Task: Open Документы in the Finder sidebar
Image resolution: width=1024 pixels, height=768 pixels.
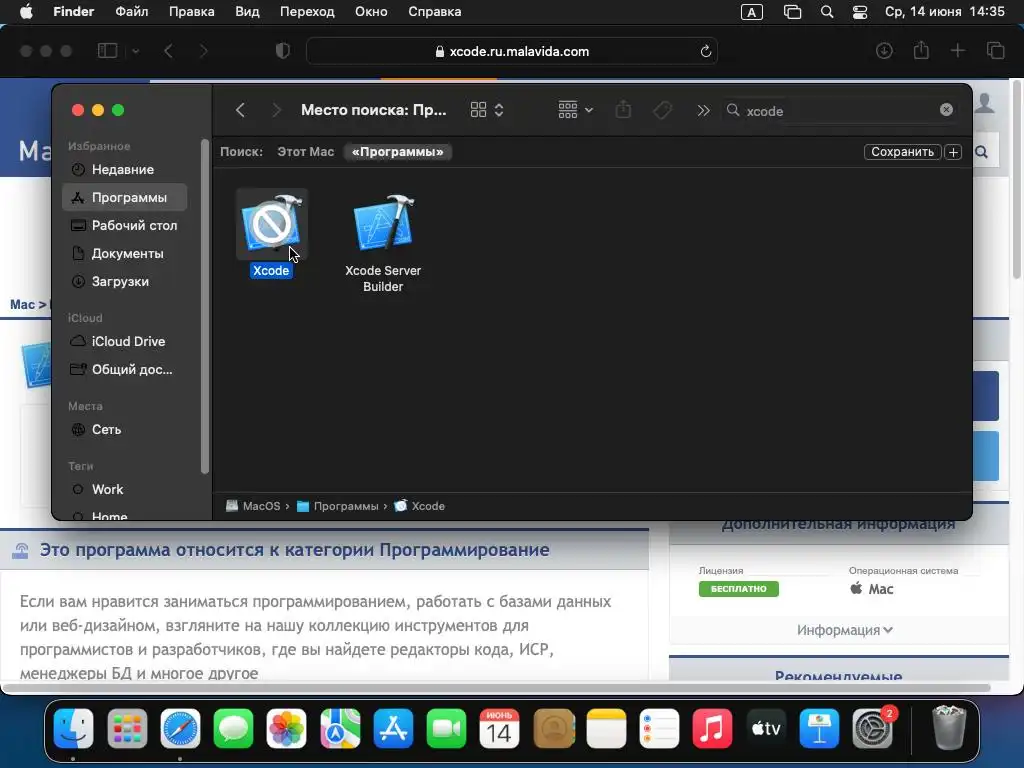Action: (x=124, y=253)
